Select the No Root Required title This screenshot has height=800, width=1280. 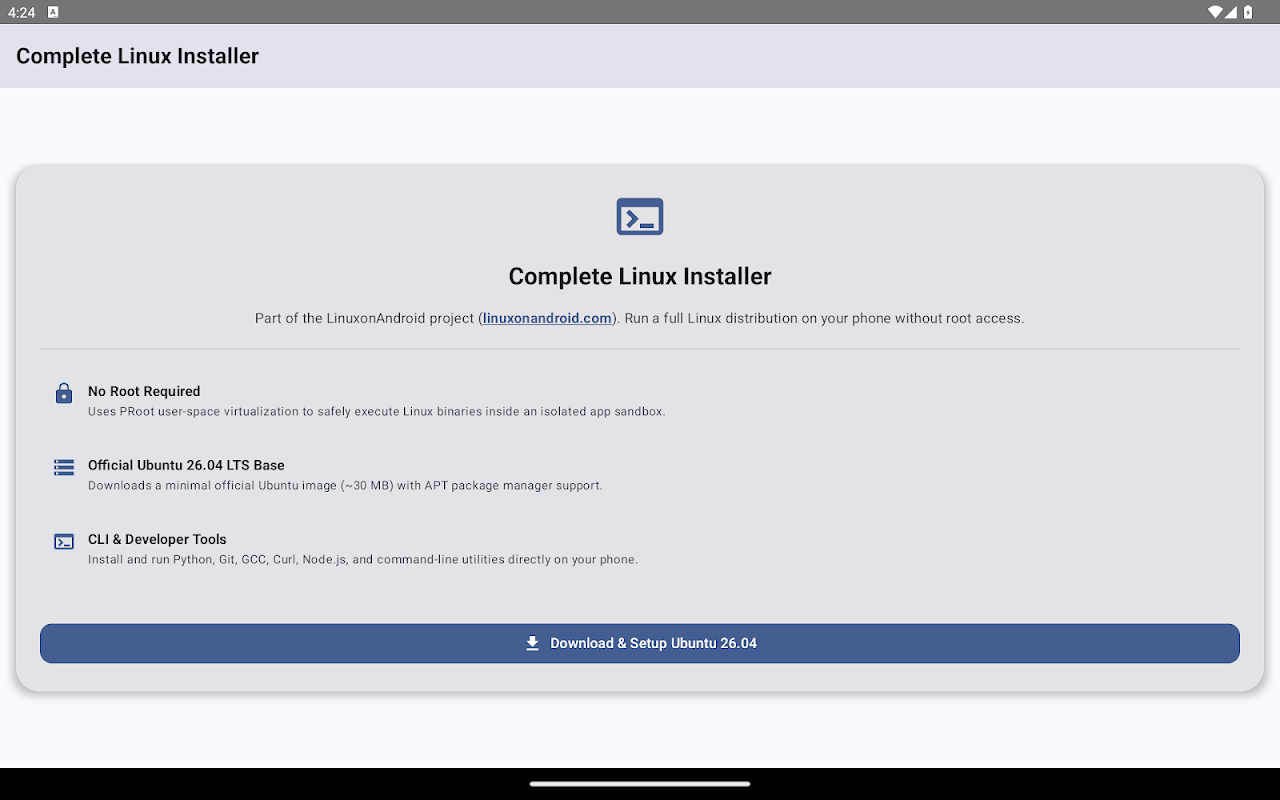[144, 391]
